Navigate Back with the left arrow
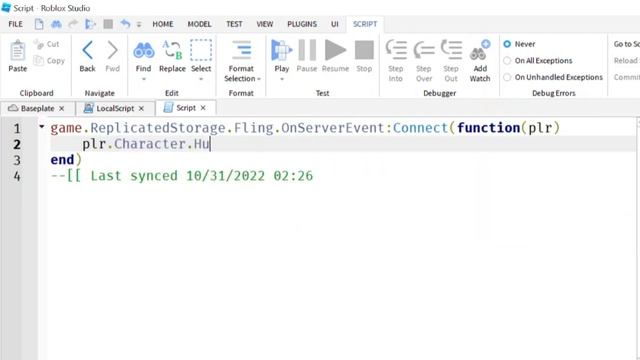Screen dimensions: 640x360 (87, 50)
